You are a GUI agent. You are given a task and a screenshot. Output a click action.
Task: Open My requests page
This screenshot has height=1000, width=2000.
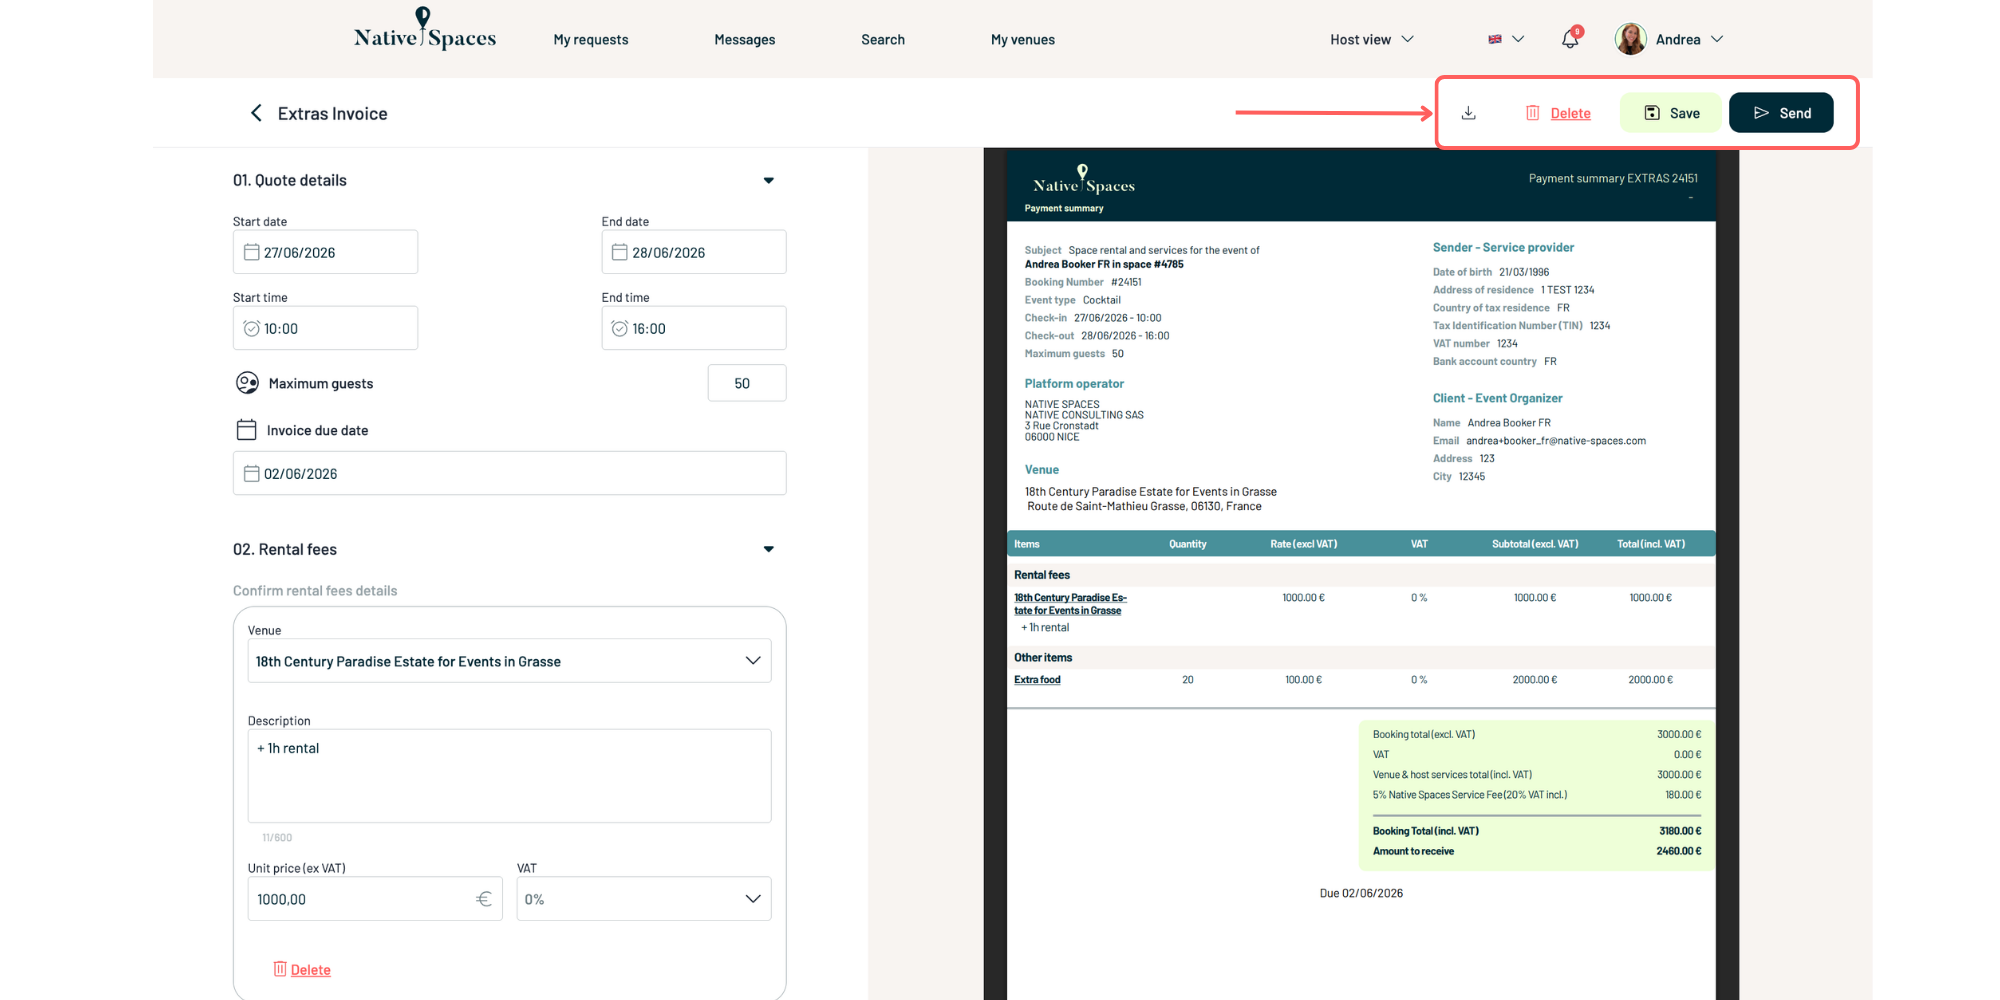(591, 40)
